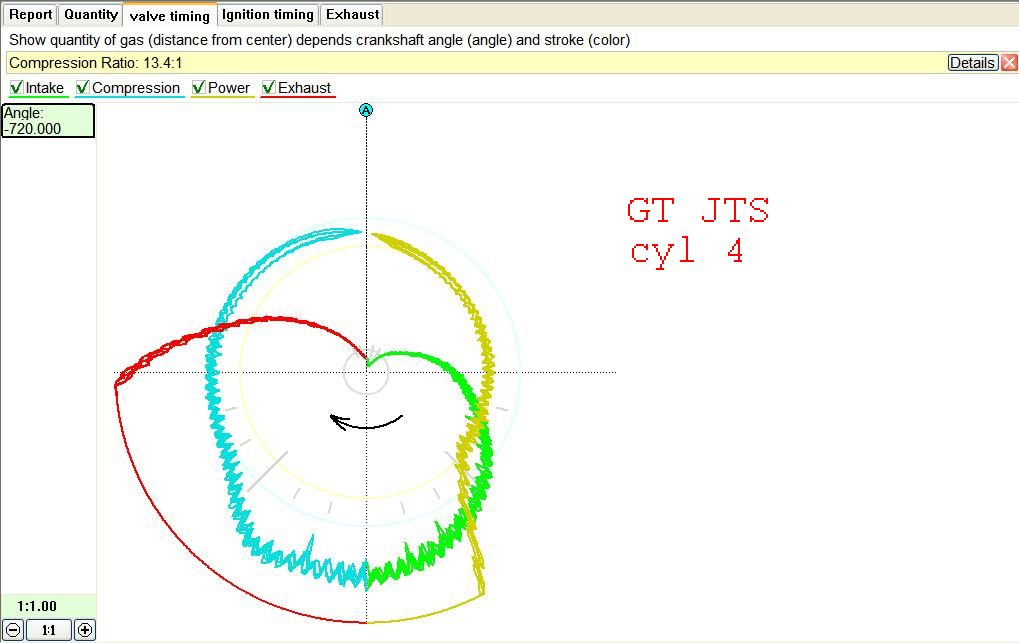The image size is (1019, 643).
Task: Open the Quantity tab
Action: tap(90, 14)
